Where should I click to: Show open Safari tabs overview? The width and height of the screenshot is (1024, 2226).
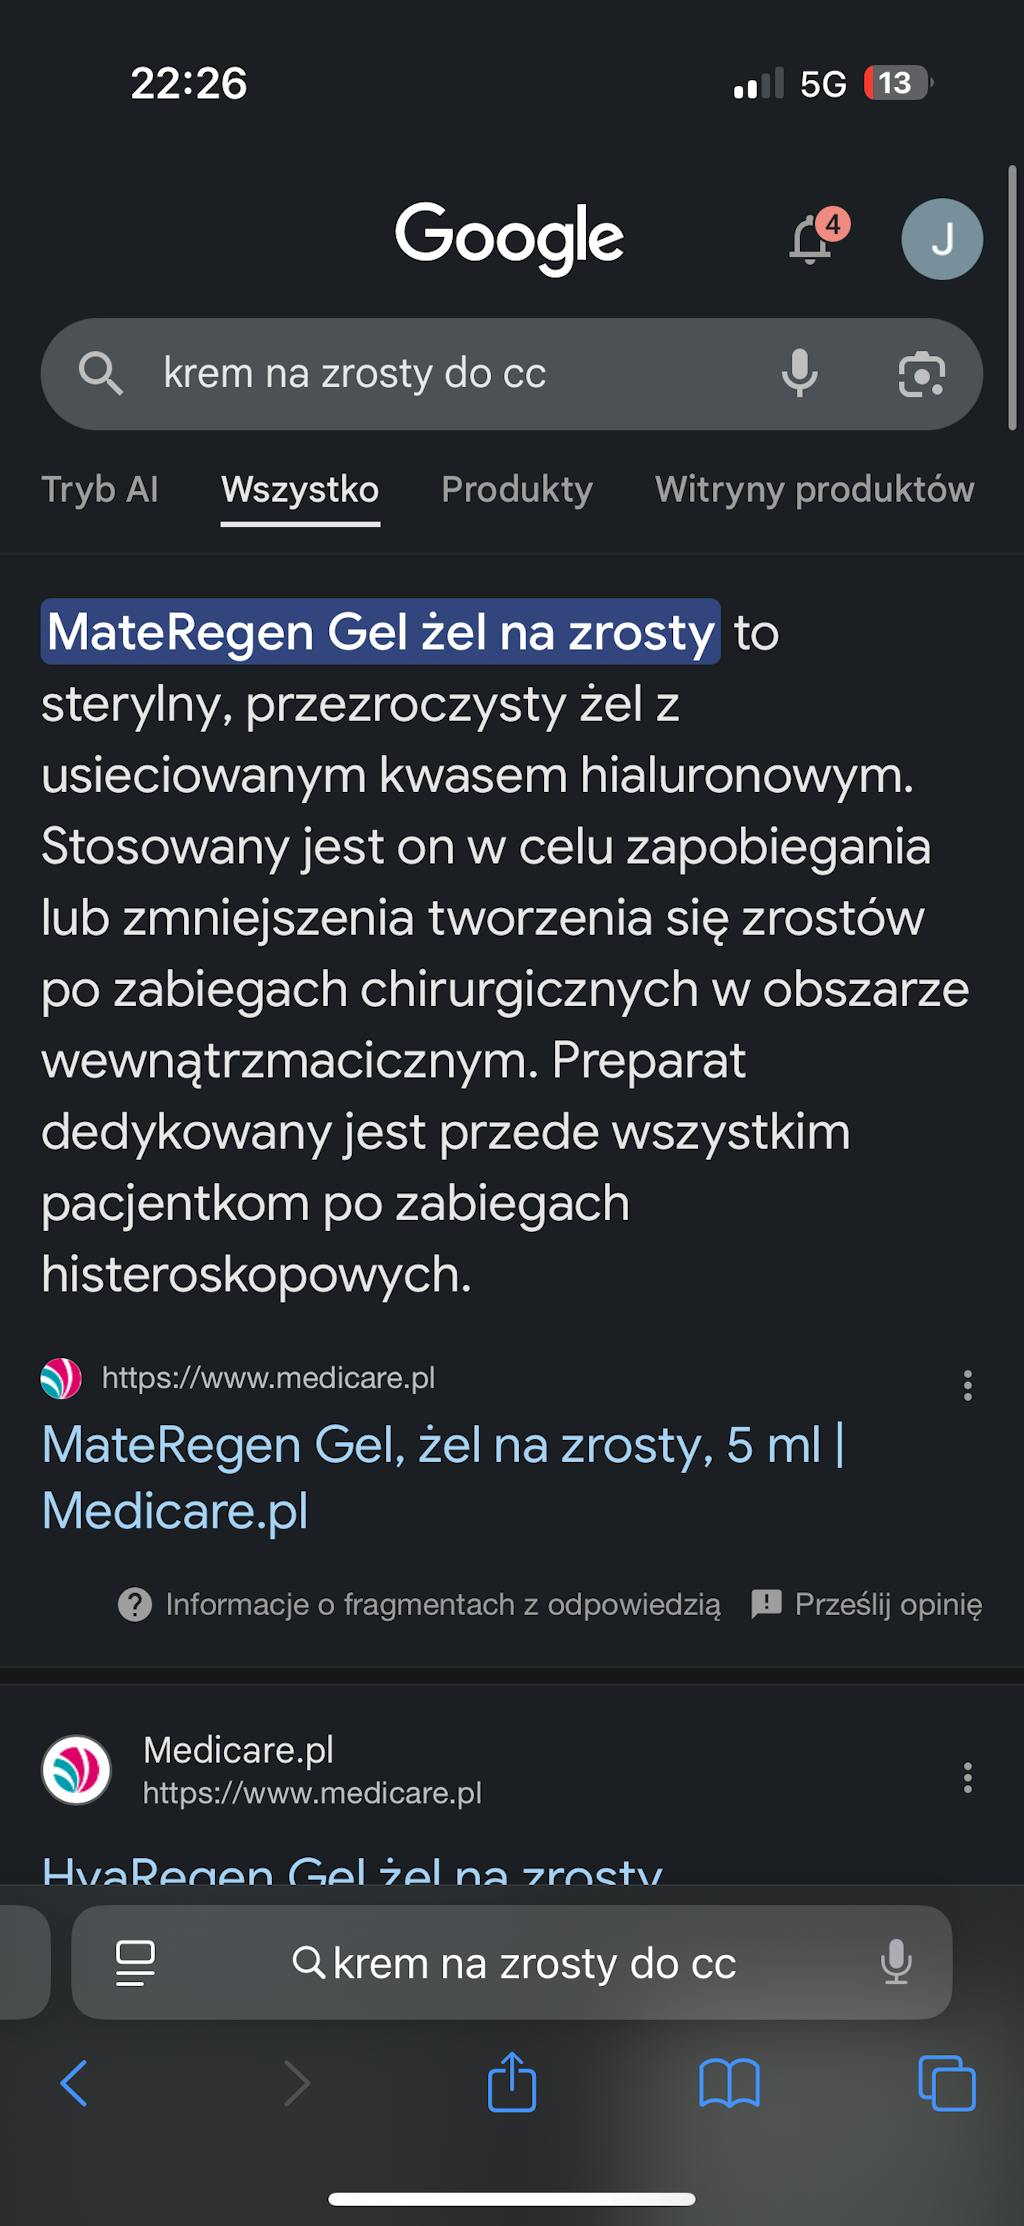pyautogui.click(x=946, y=2083)
